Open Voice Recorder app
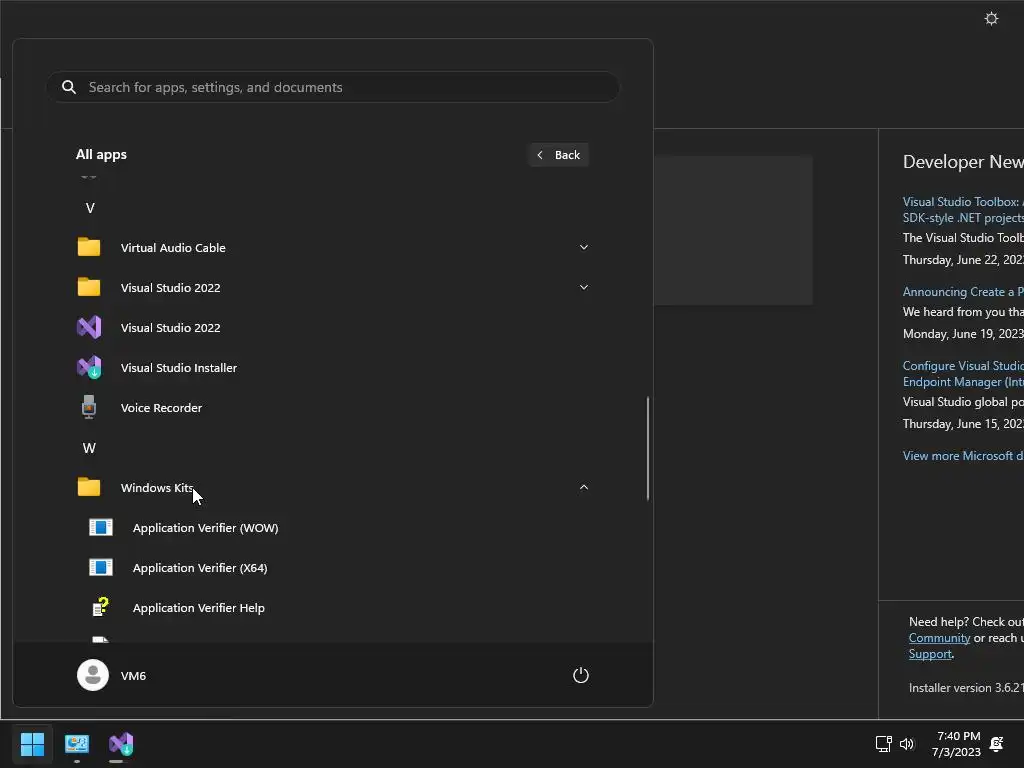 click(161, 408)
